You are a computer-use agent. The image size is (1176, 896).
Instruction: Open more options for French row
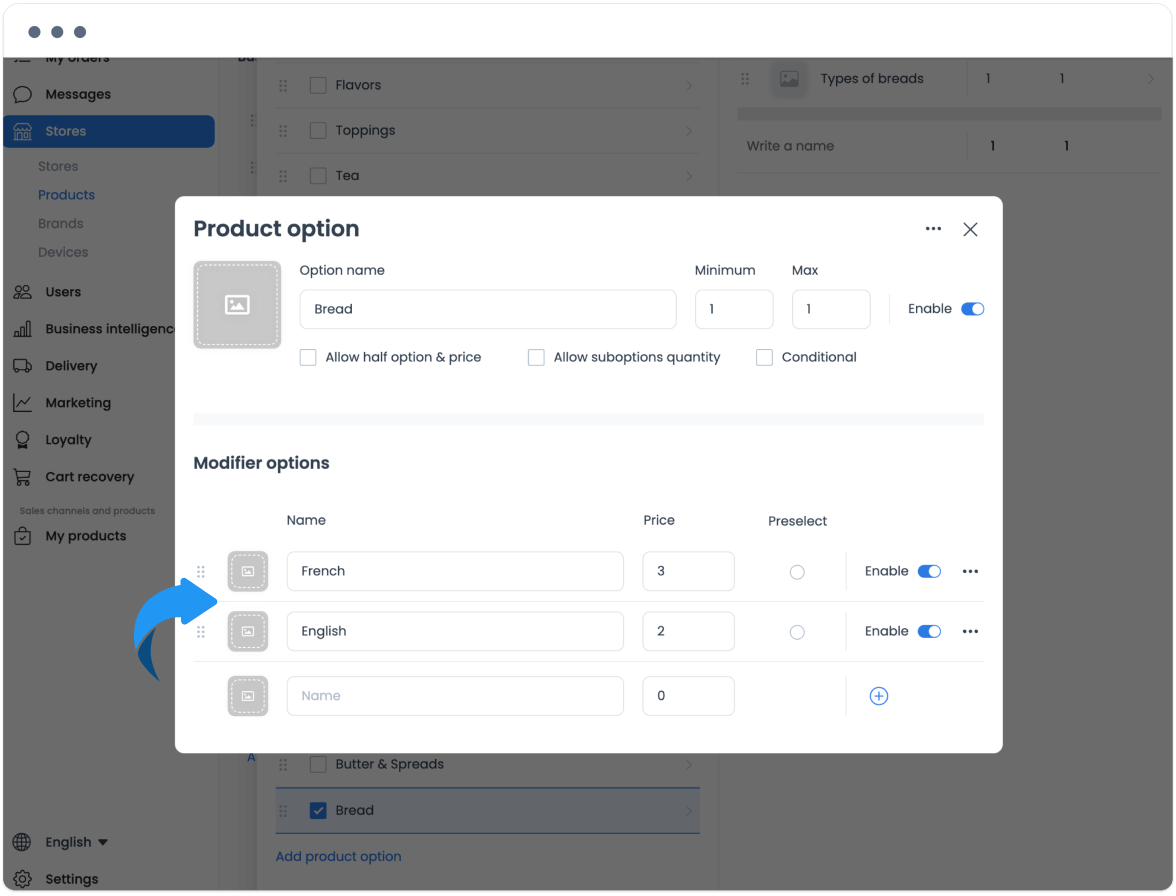coord(970,571)
